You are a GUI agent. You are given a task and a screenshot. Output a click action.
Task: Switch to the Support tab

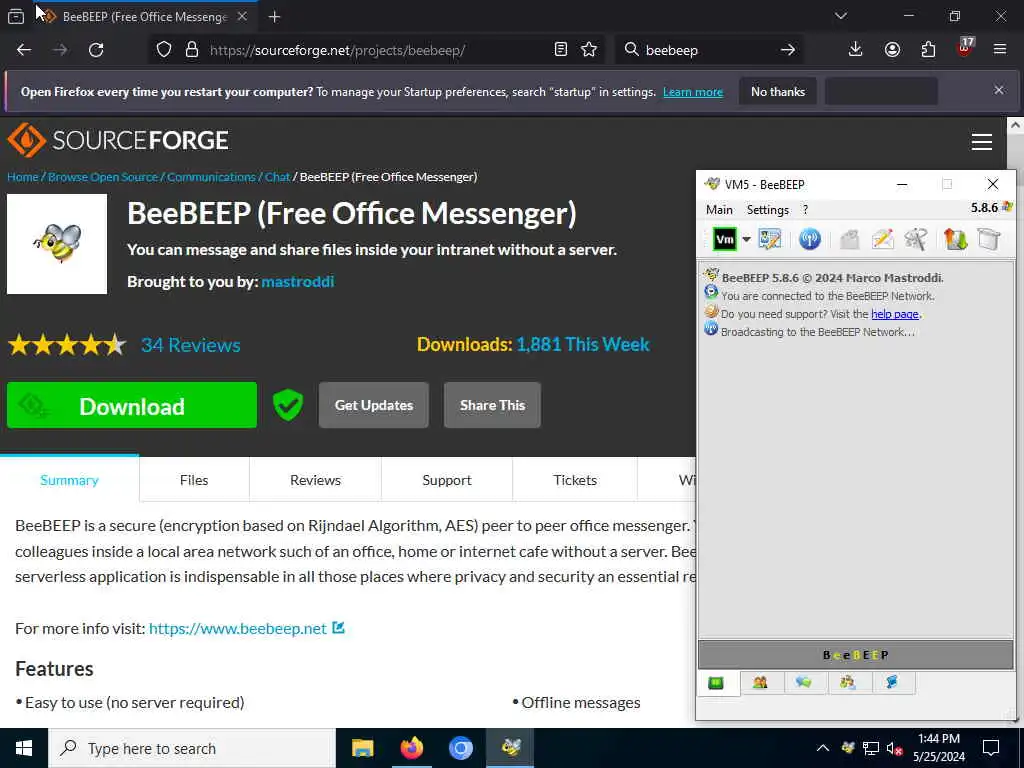click(447, 480)
